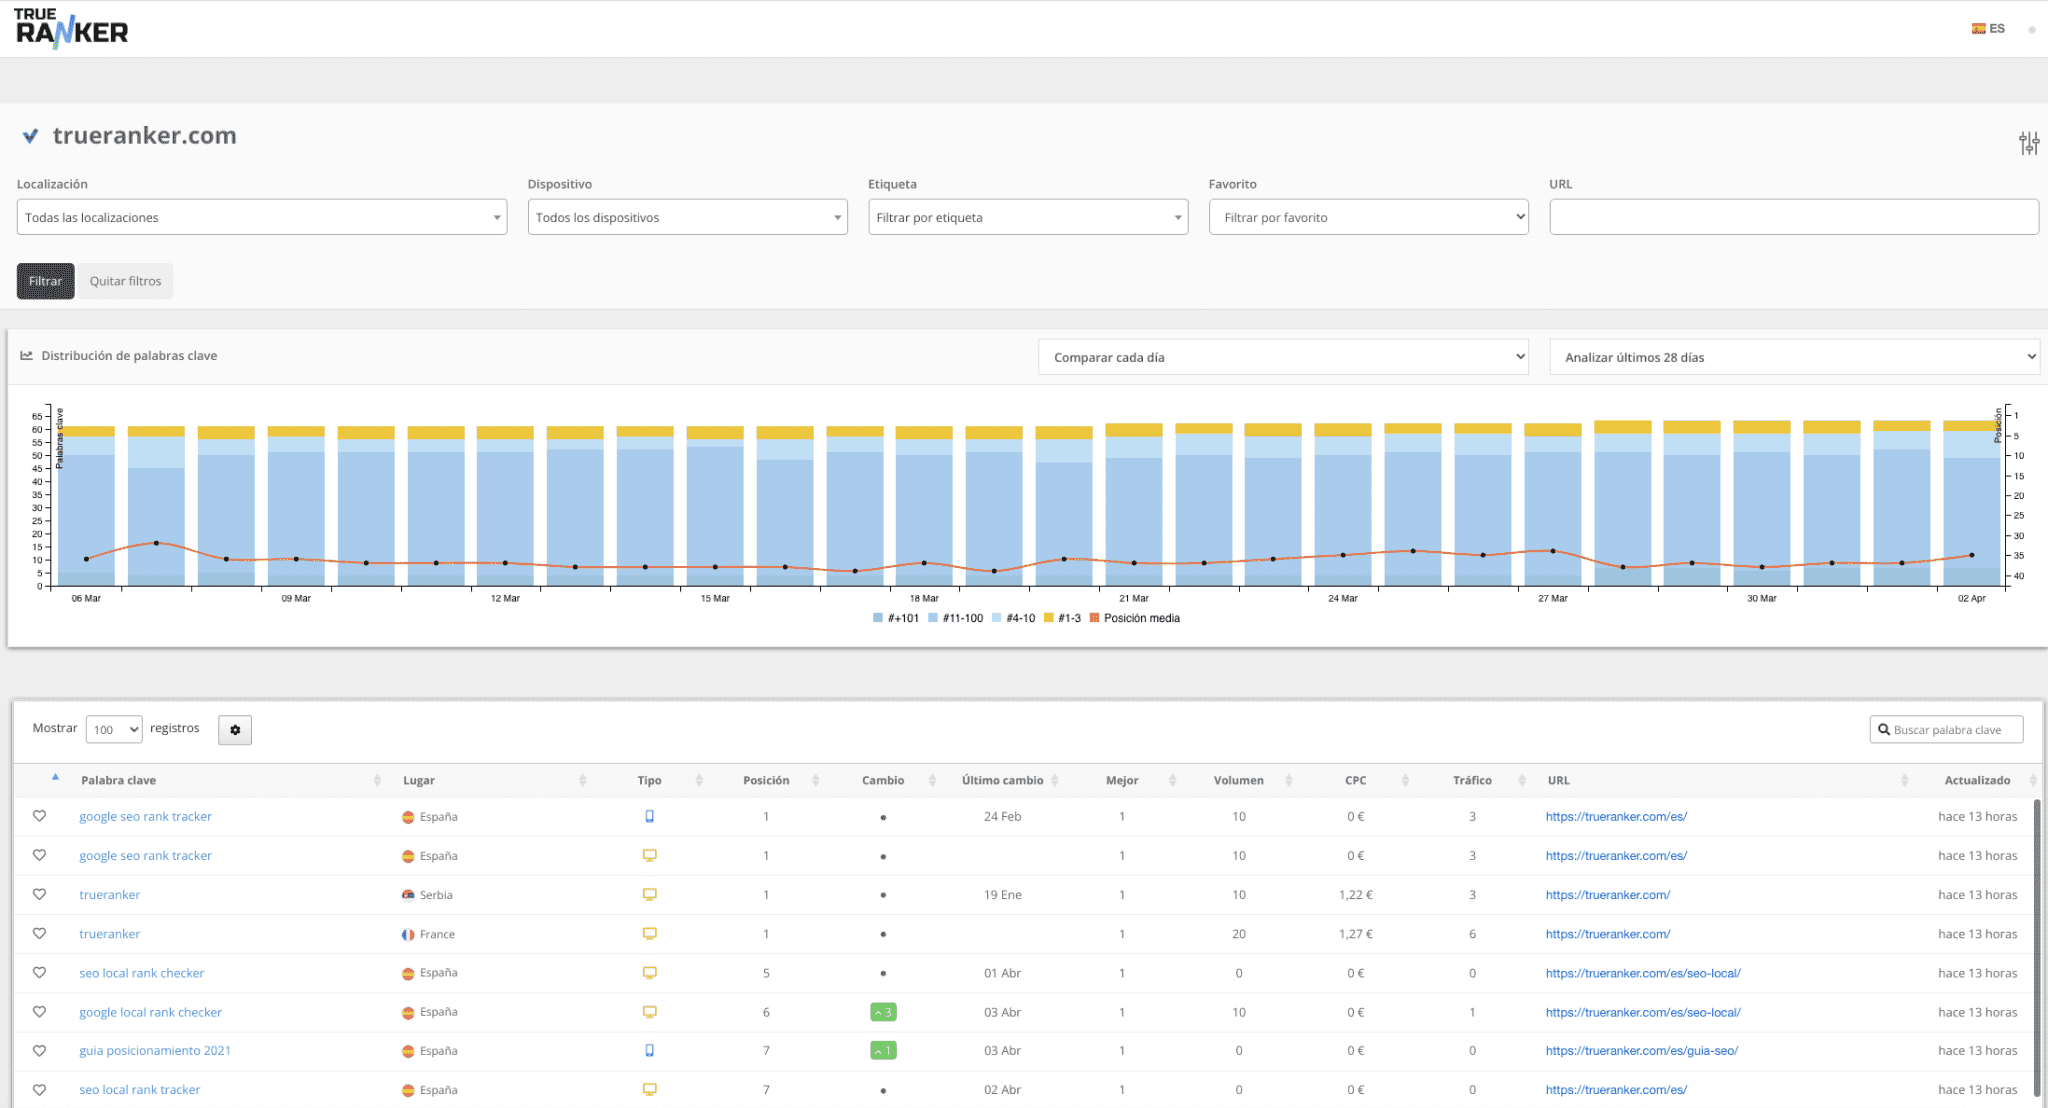2048x1108 pixels.
Task: Toggle the #4-10 legend swatch
Action: click(x=996, y=618)
